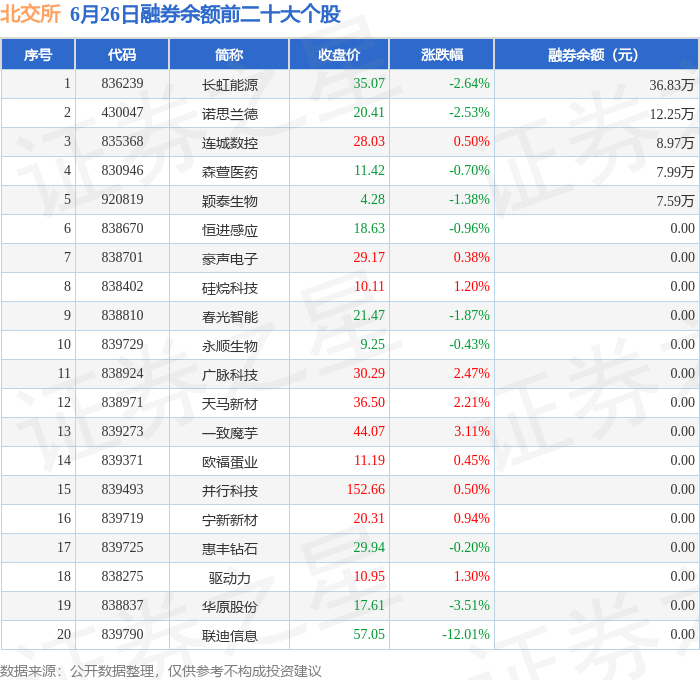Screen dimensions: 700x680
Task: Select the stock name 联迪信息
Action: [x=229, y=636]
